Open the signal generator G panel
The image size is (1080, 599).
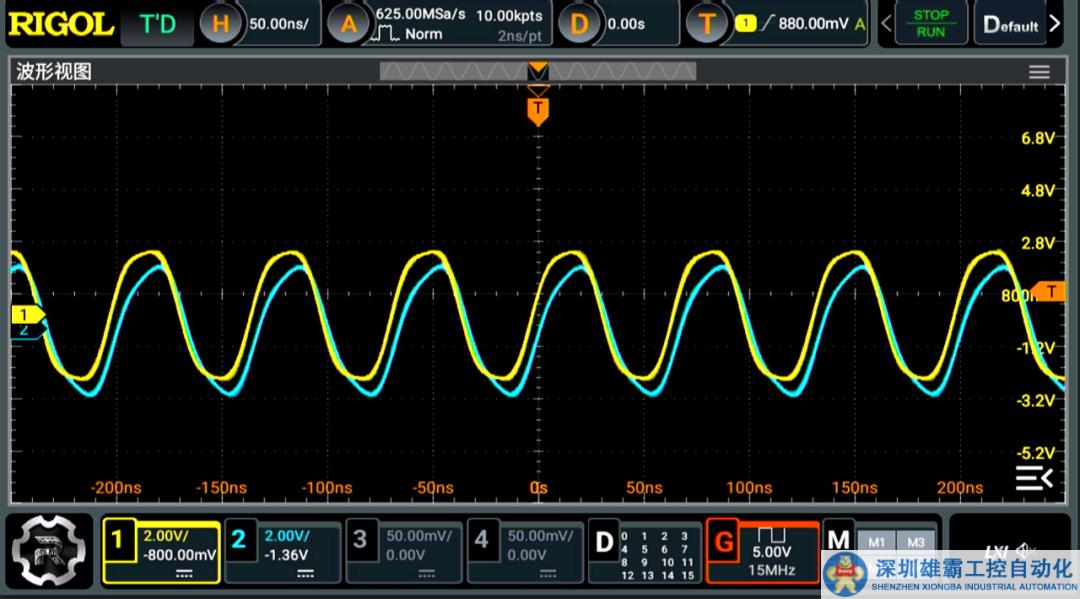[x=760, y=550]
